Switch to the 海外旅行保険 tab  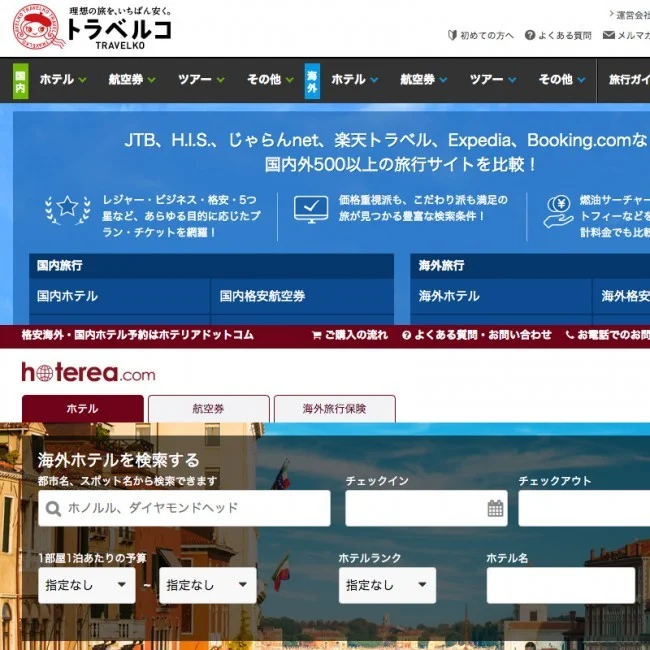coord(334,409)
